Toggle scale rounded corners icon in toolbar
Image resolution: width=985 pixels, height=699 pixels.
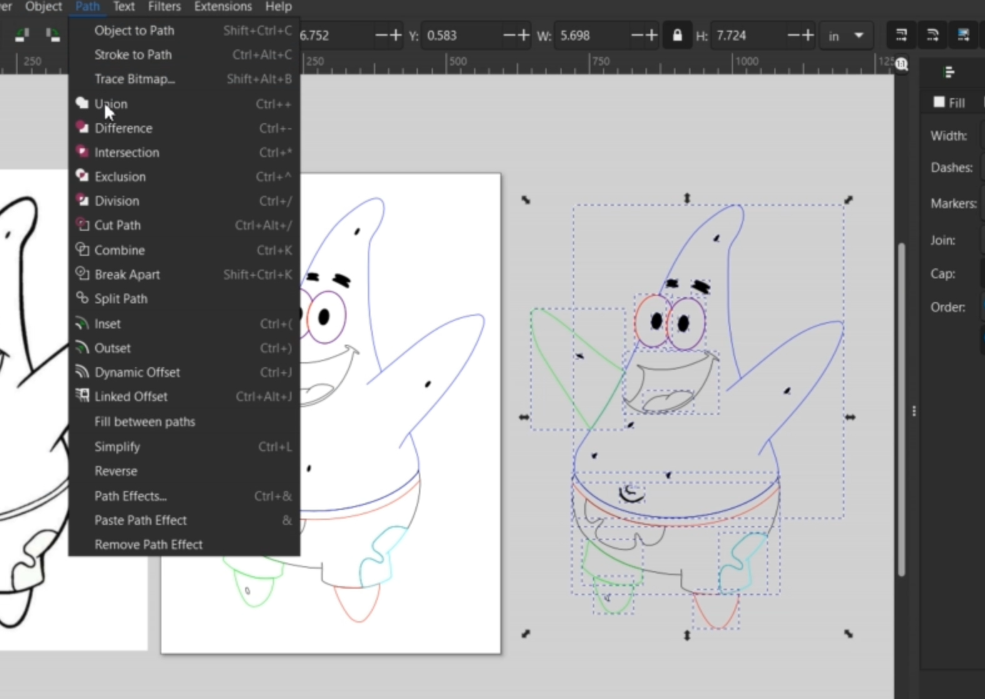(x=932, y=35)
